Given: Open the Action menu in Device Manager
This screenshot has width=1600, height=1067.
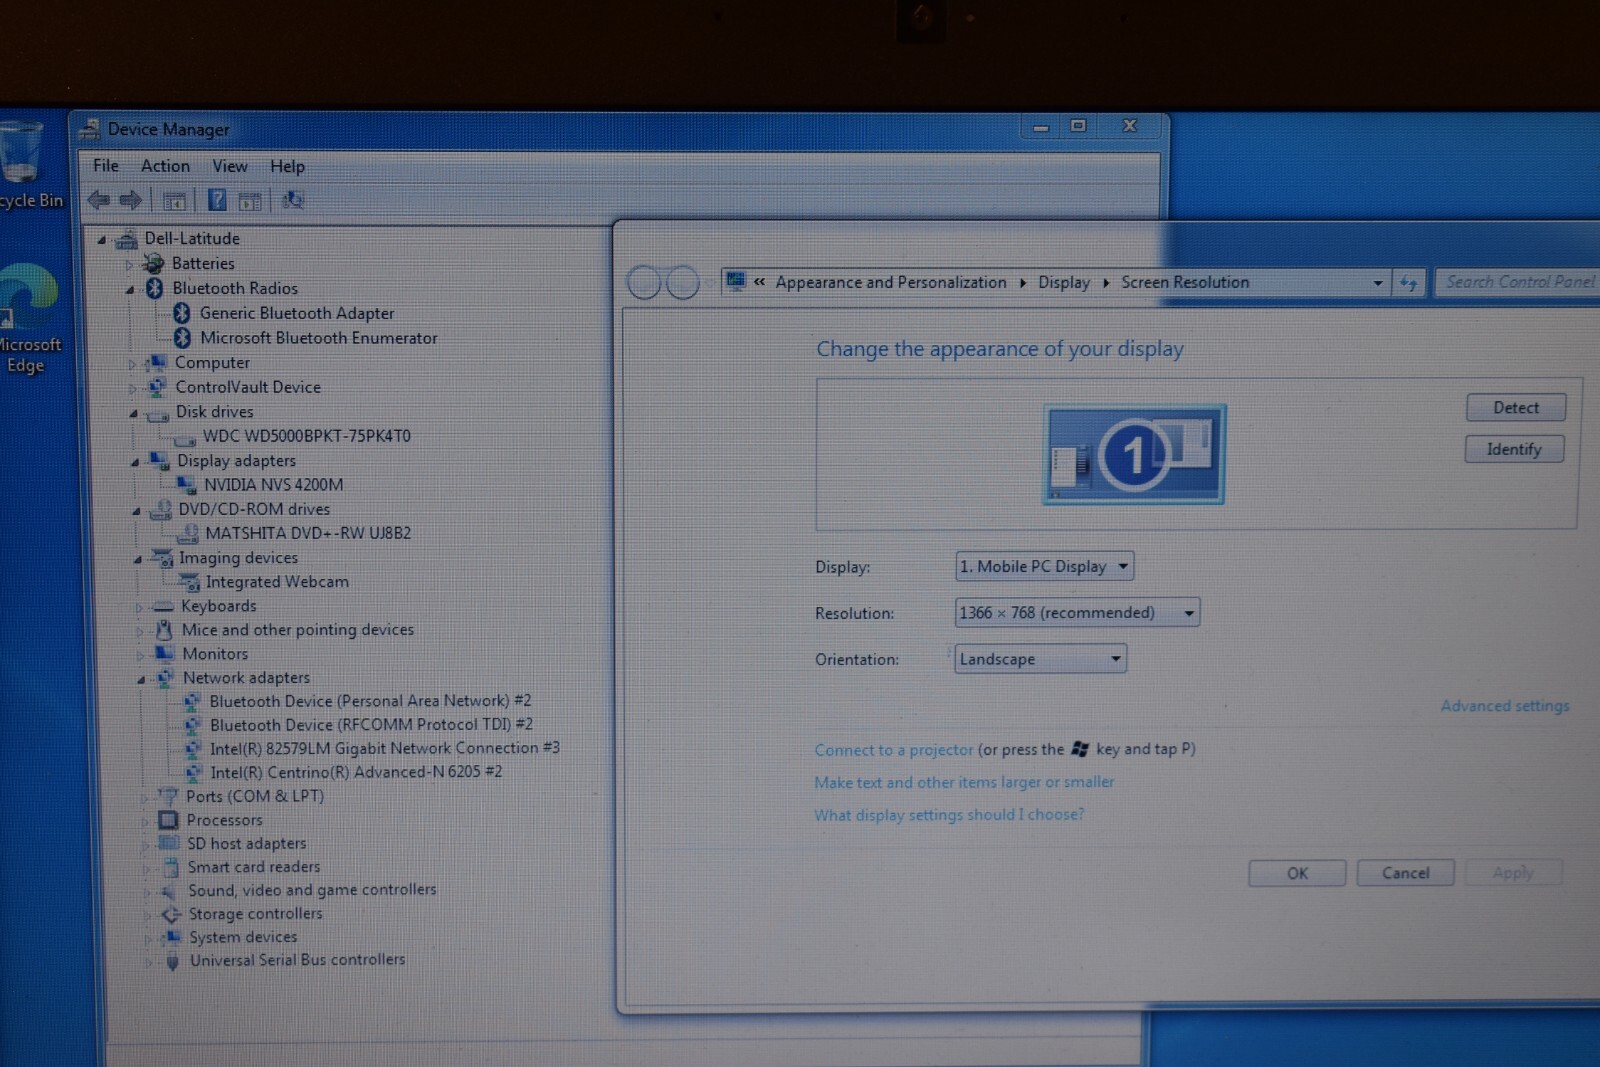Looking at the screenshot, I should (165, 166).
